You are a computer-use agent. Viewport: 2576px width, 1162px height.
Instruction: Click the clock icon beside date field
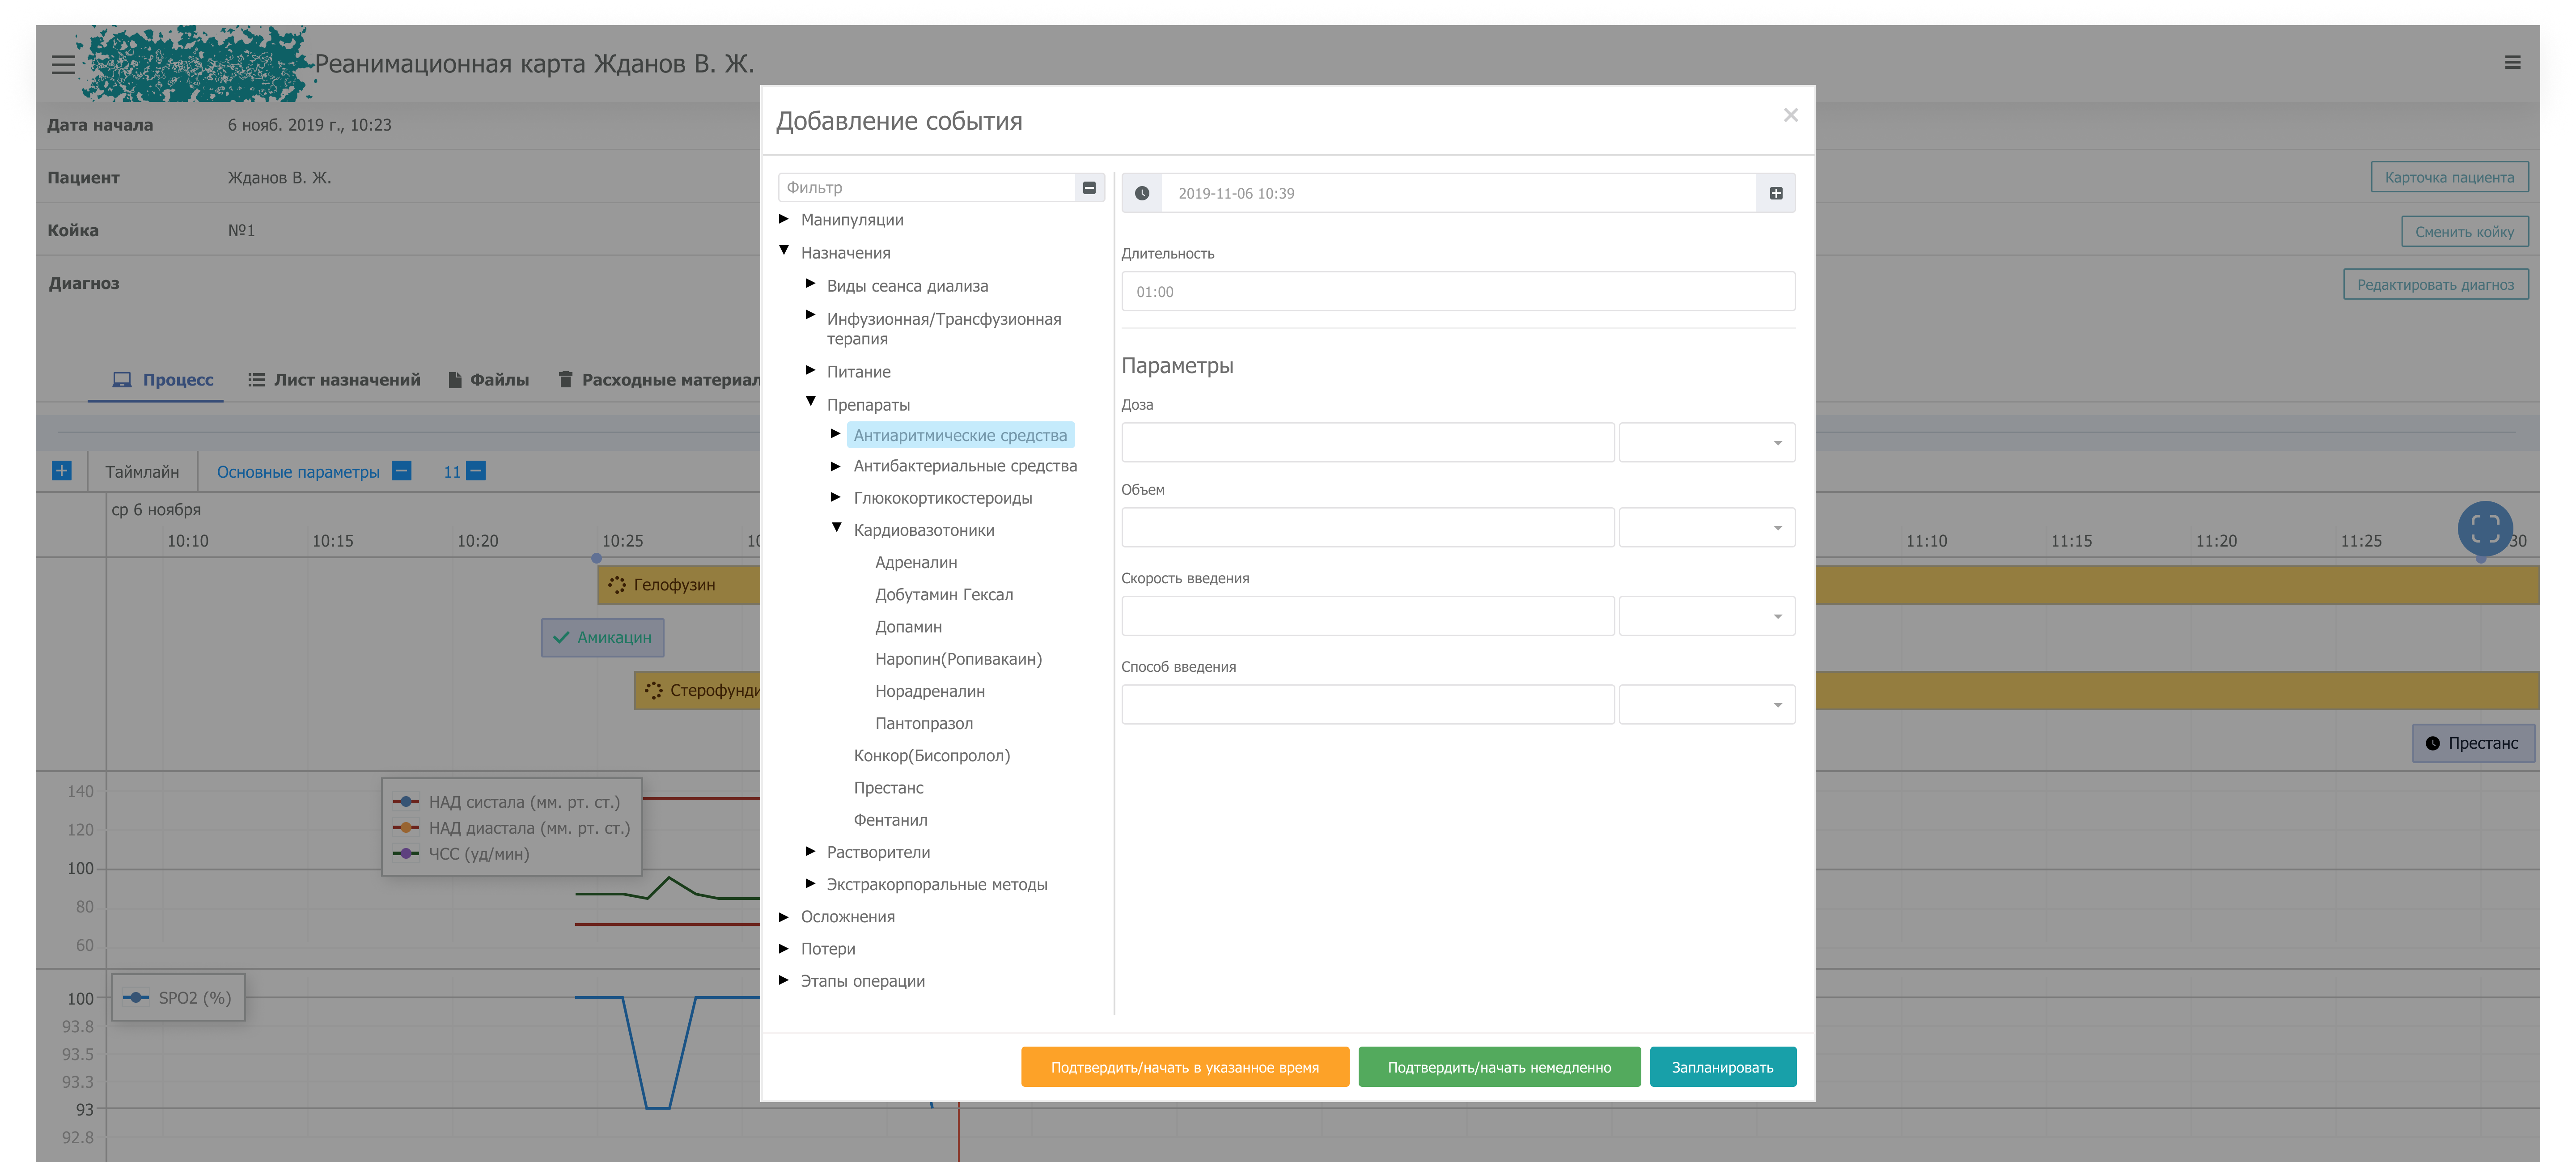coord(1142,193)
